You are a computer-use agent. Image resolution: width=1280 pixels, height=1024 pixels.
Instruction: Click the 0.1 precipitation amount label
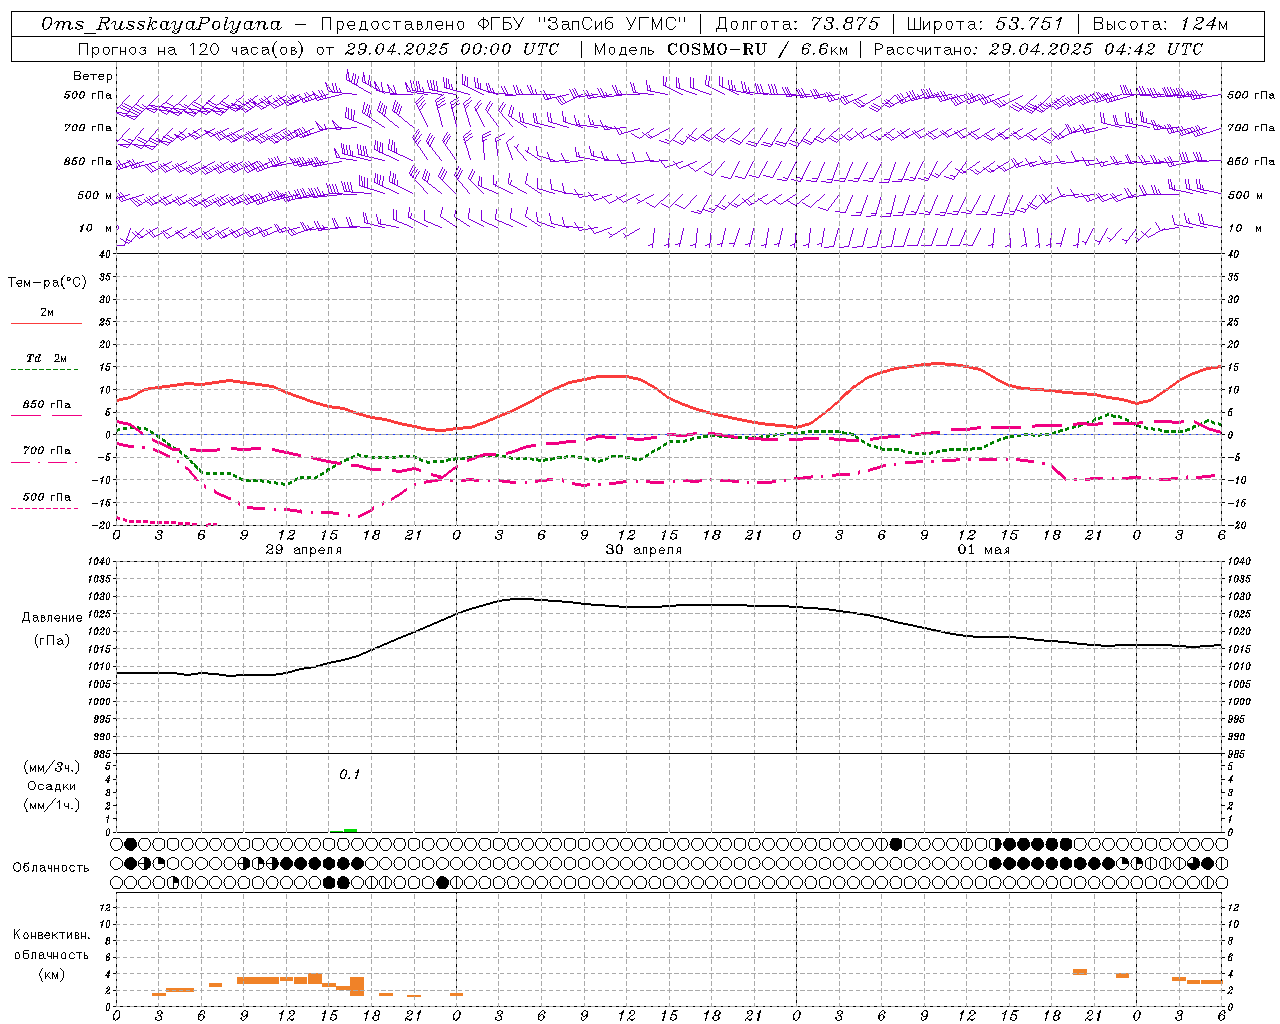point(349,774)
